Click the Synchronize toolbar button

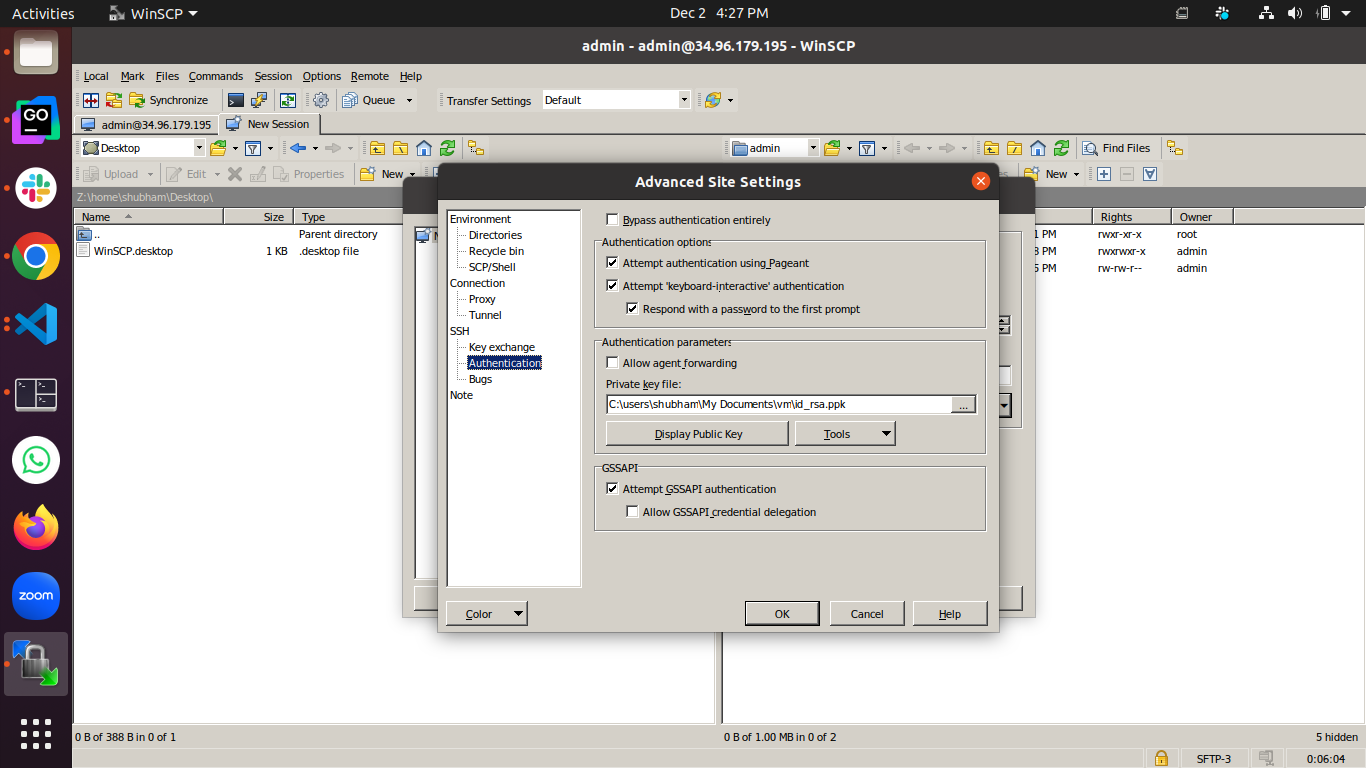point(168,100)
